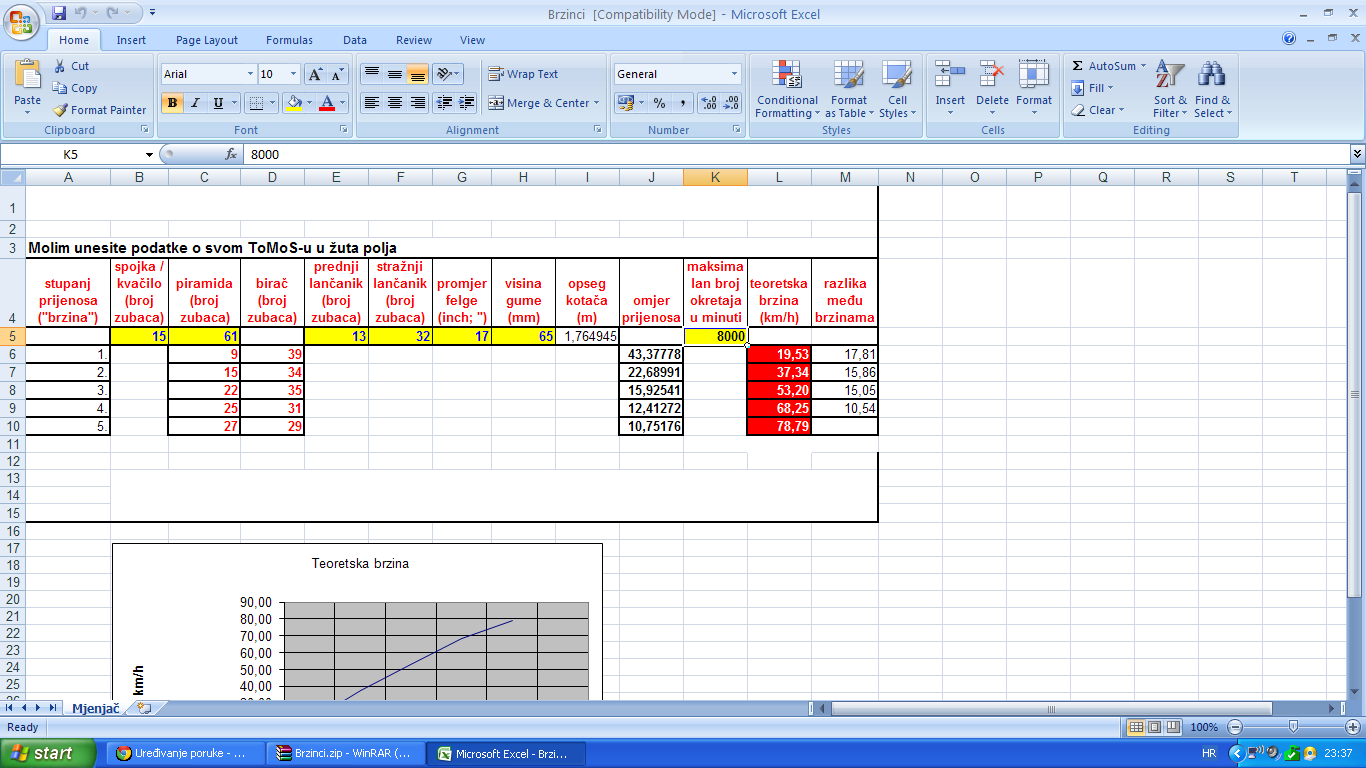
Task: Click the formula bar input showing 8000
Action: (x=795, y=155)
